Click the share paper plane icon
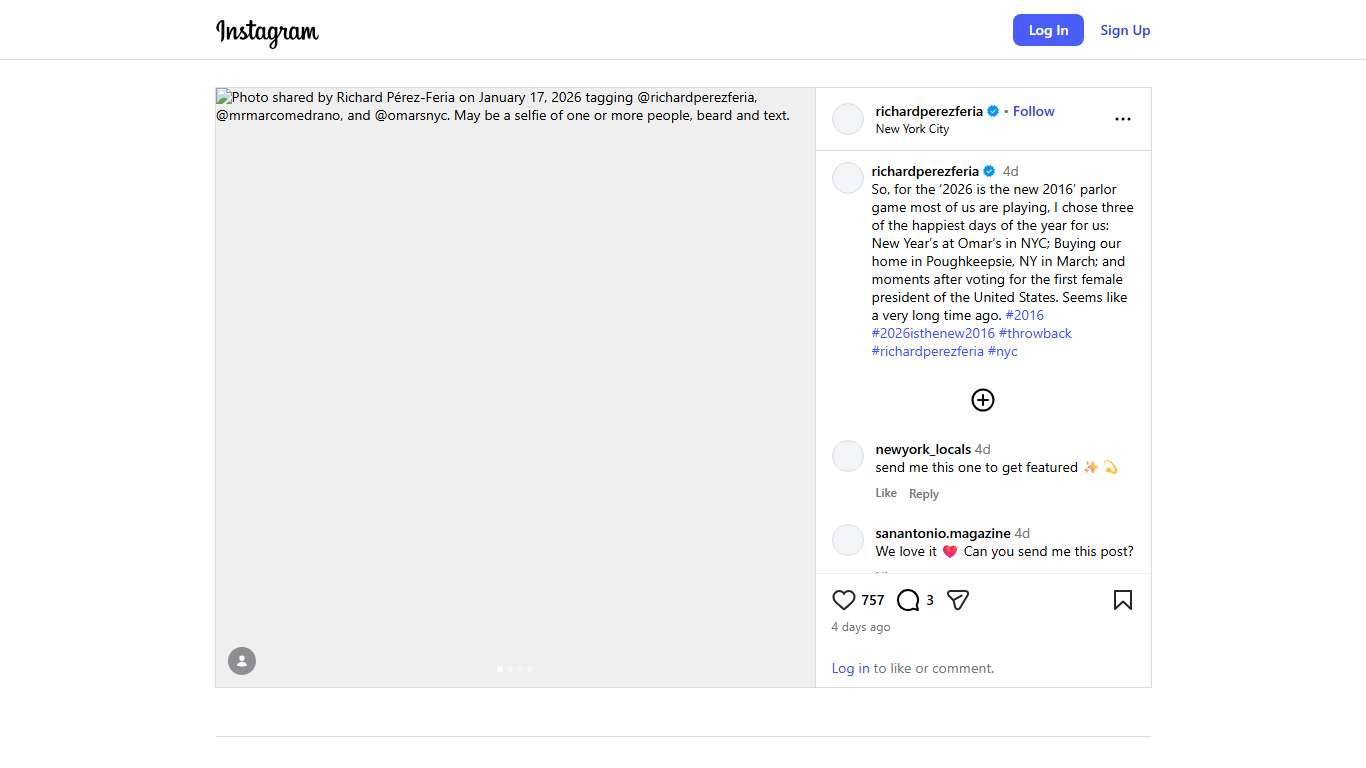The width and height of the screenshot is (1366, 768). pos(958,600)
